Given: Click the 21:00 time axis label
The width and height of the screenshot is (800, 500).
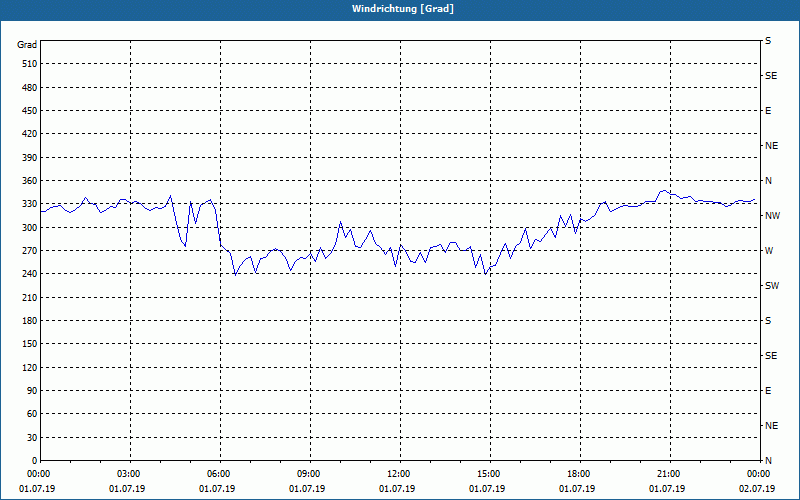Looking at the screenshot, I should coord(667,474).
